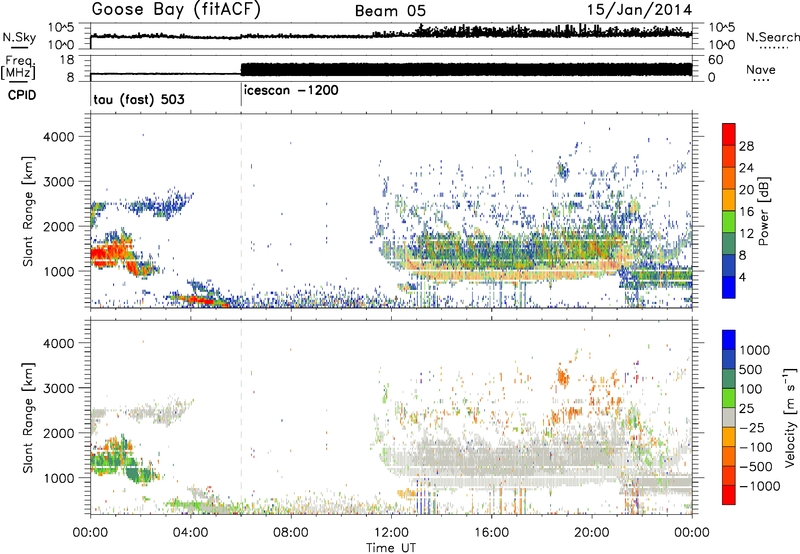Select the 'Power [dB]' color bar title
Viewport: 800px width, 554px height.
click(x=764, y=211)
